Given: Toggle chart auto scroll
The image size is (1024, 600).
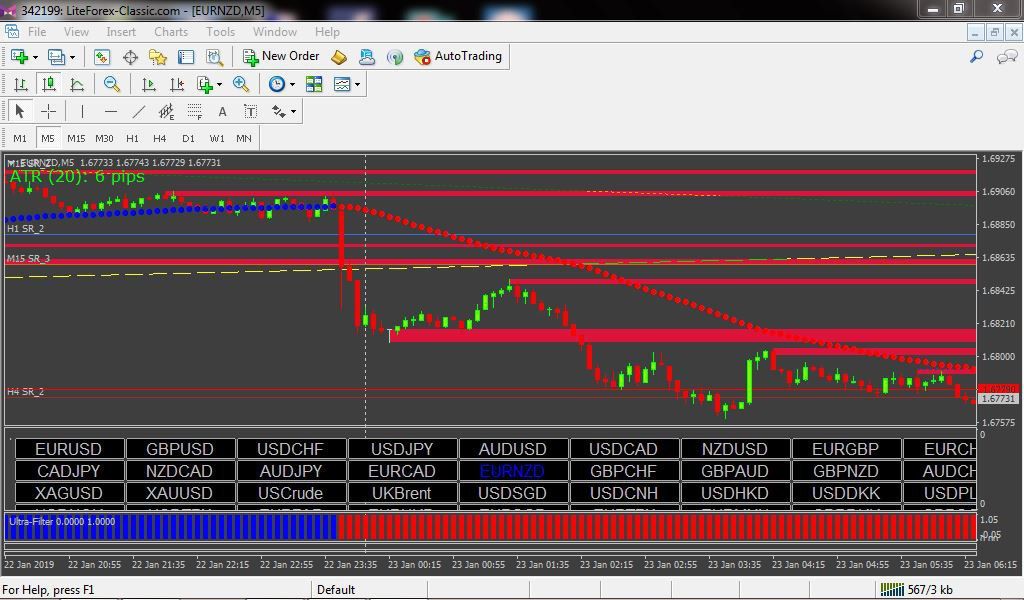Looking at the screenshot, I should (x=149, y=84).
